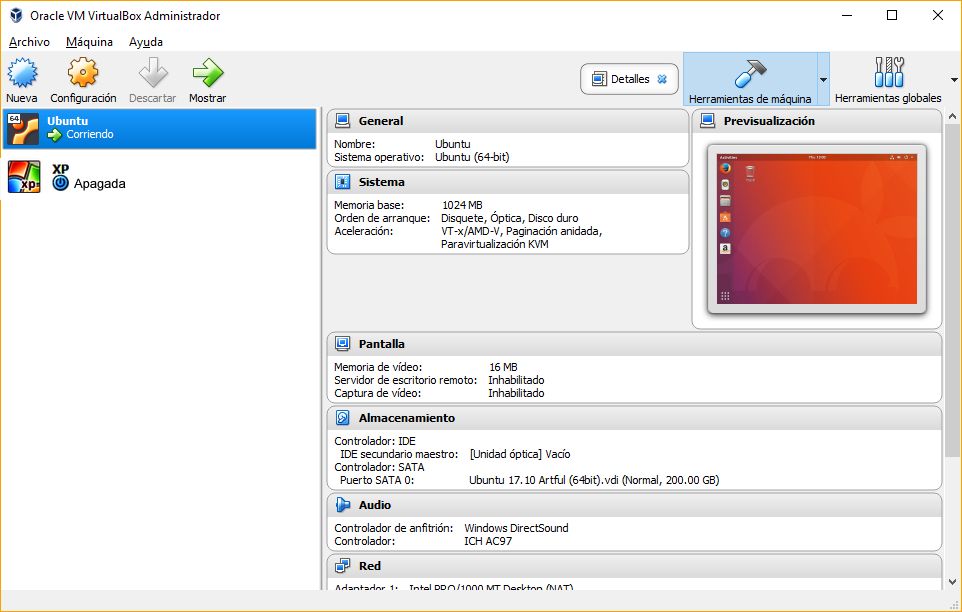
Task: Close Detalles tool with blue x
Action: coord(662,79)
